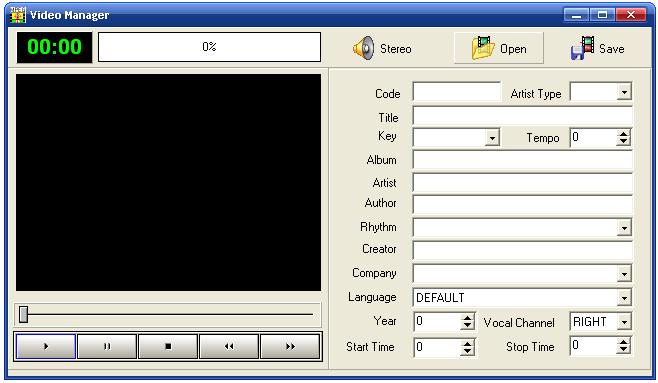Expand the Artist Type dropdown

[624, 92]
